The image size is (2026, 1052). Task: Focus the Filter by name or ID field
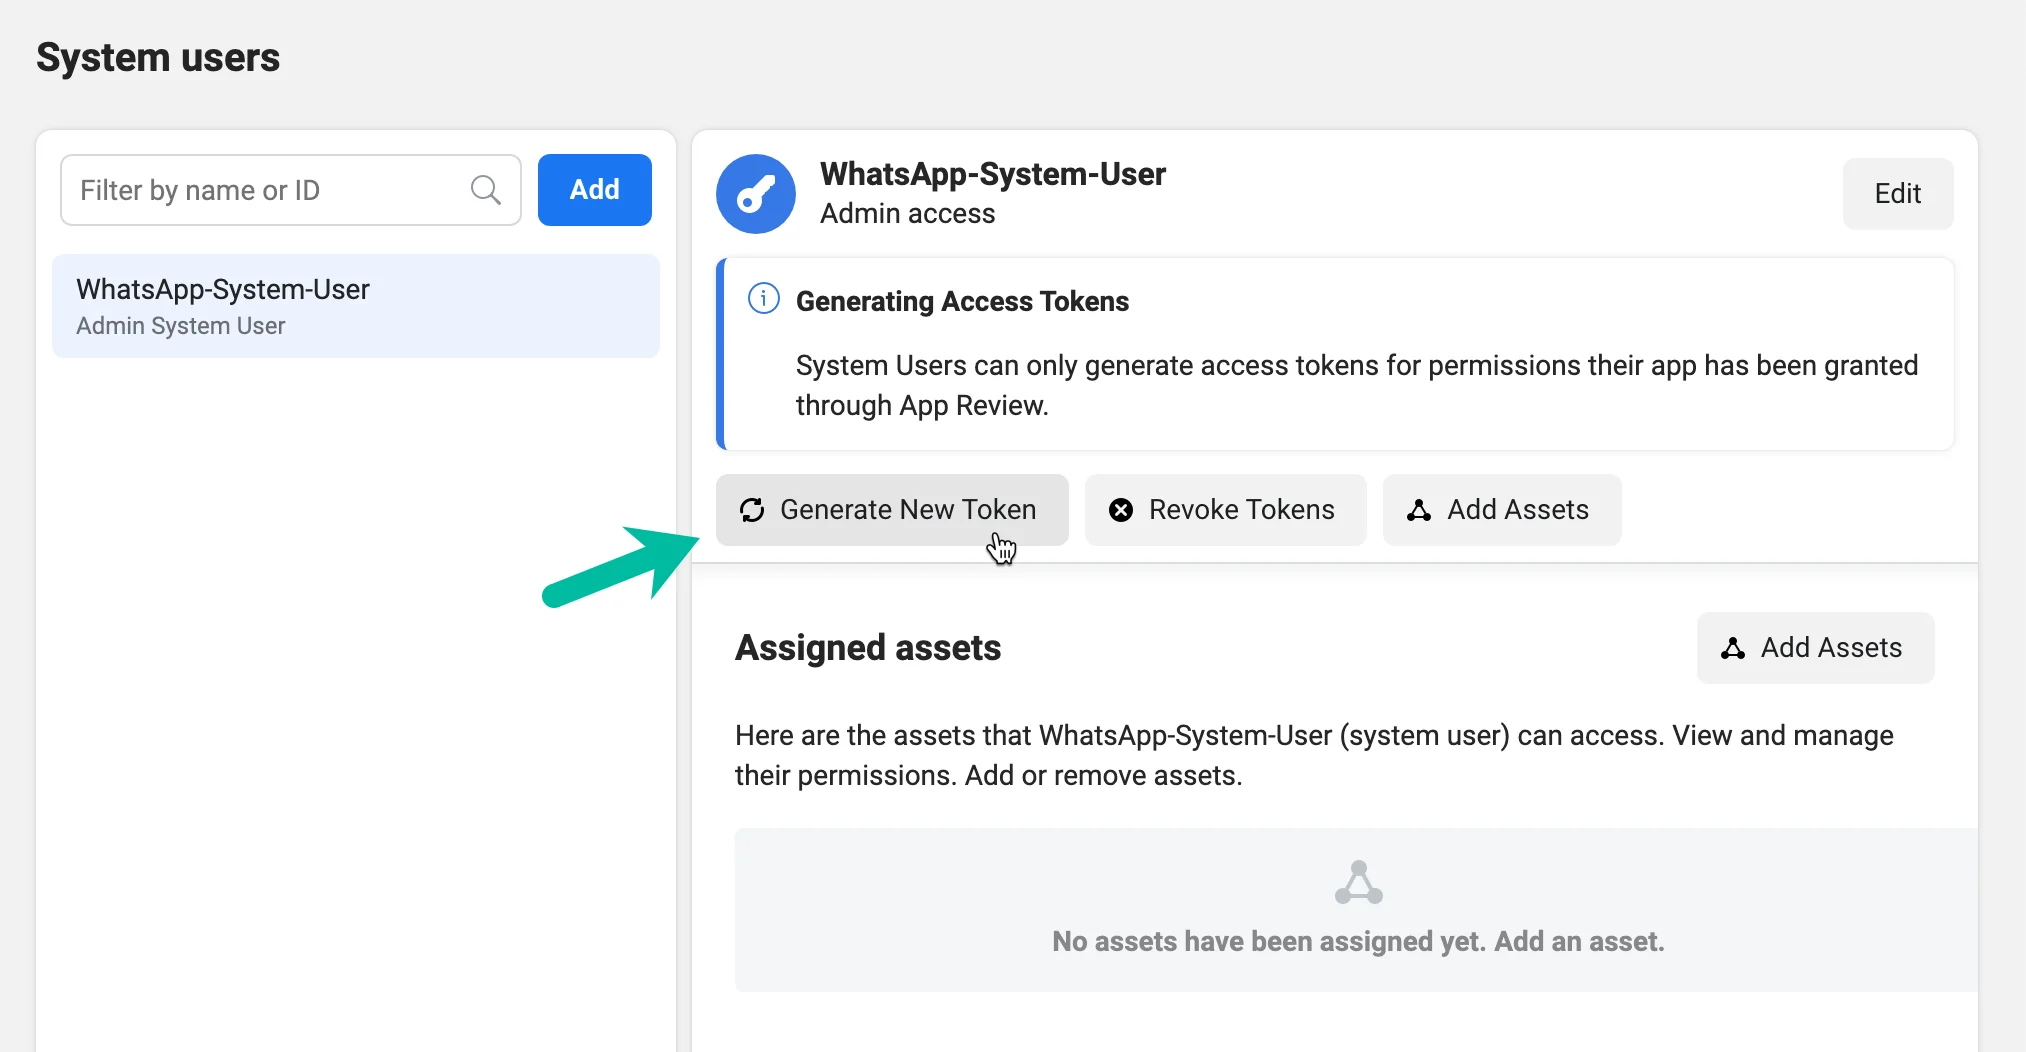click(x=291, y=190)
